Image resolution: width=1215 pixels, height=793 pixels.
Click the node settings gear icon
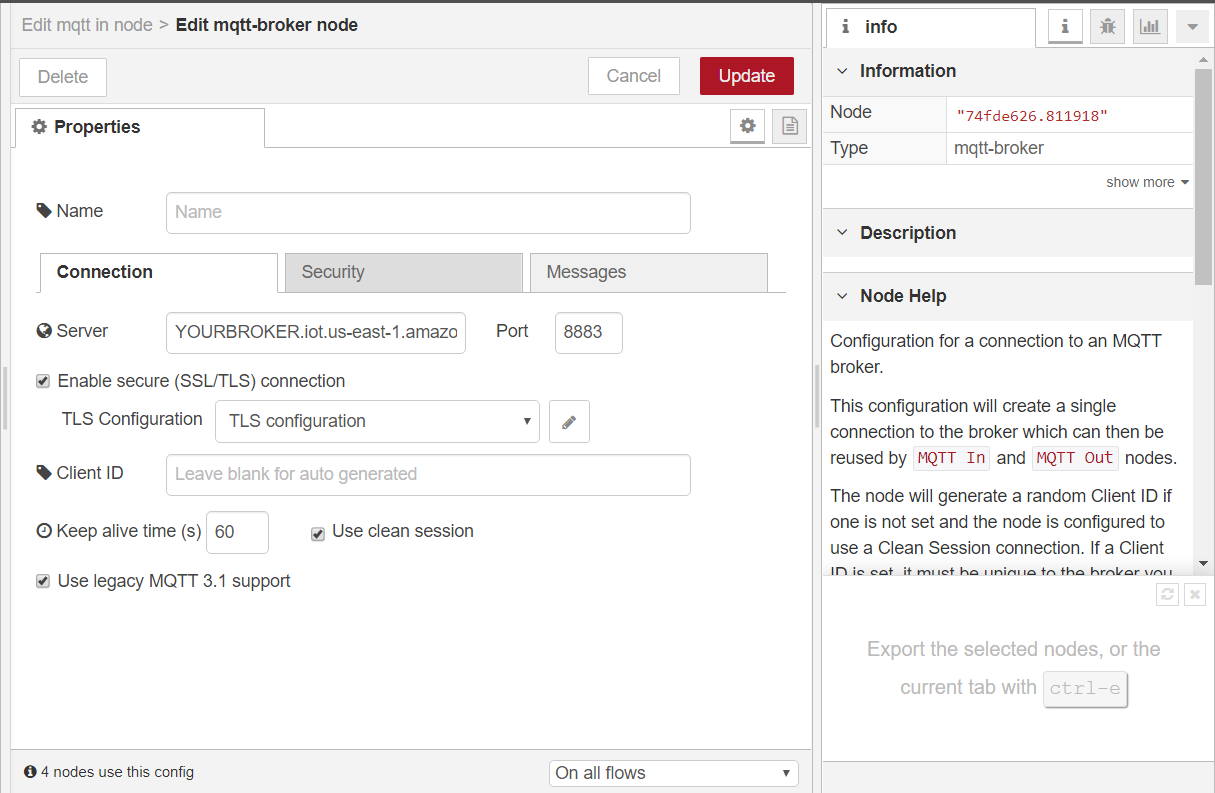(747, 126)
